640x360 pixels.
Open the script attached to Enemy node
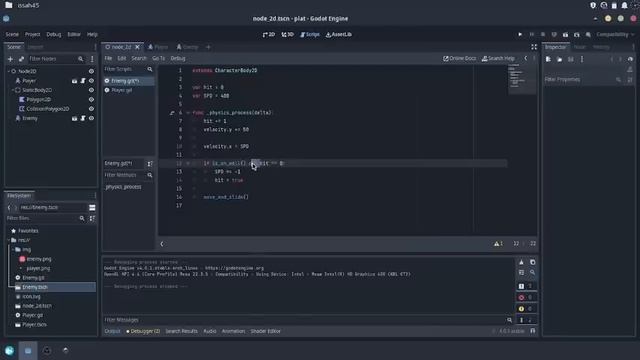(x=83, y=118)
